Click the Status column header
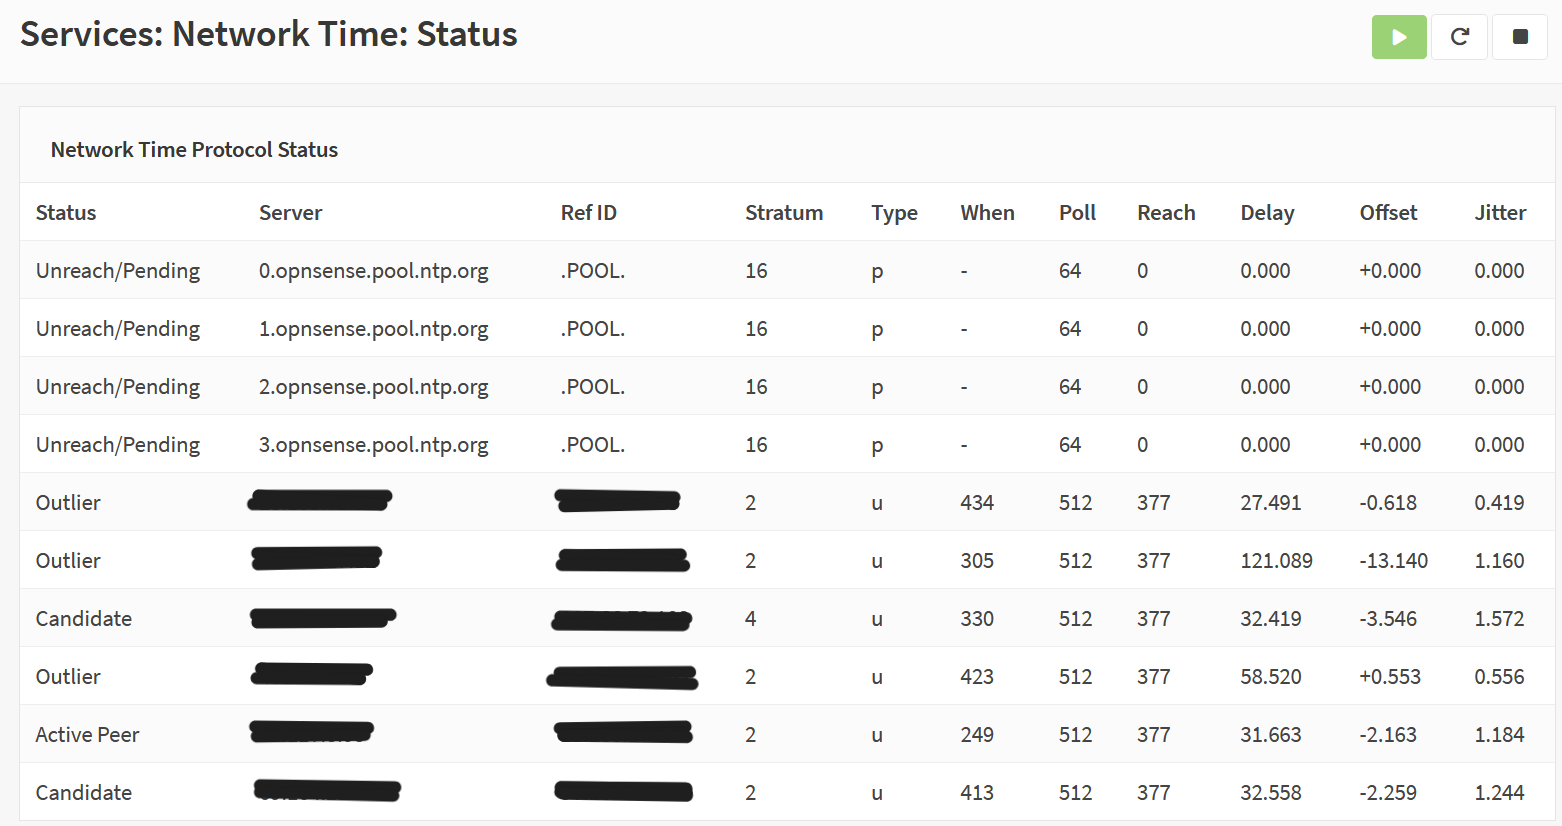Viewport: 1562px width, 826px height. click(x=66, y=213)
